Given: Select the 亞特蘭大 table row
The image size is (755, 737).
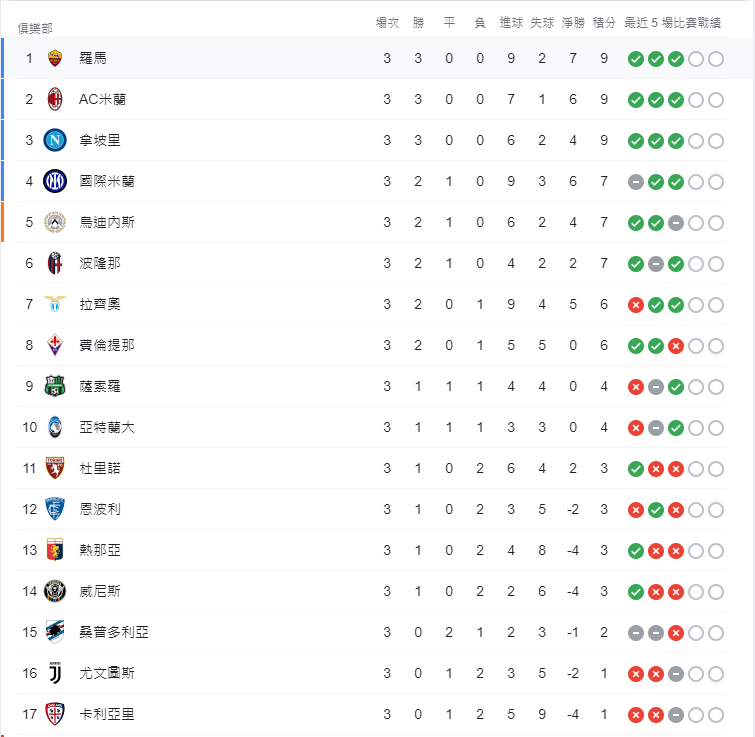Looking at the screenshot, I should click(371, 427).
